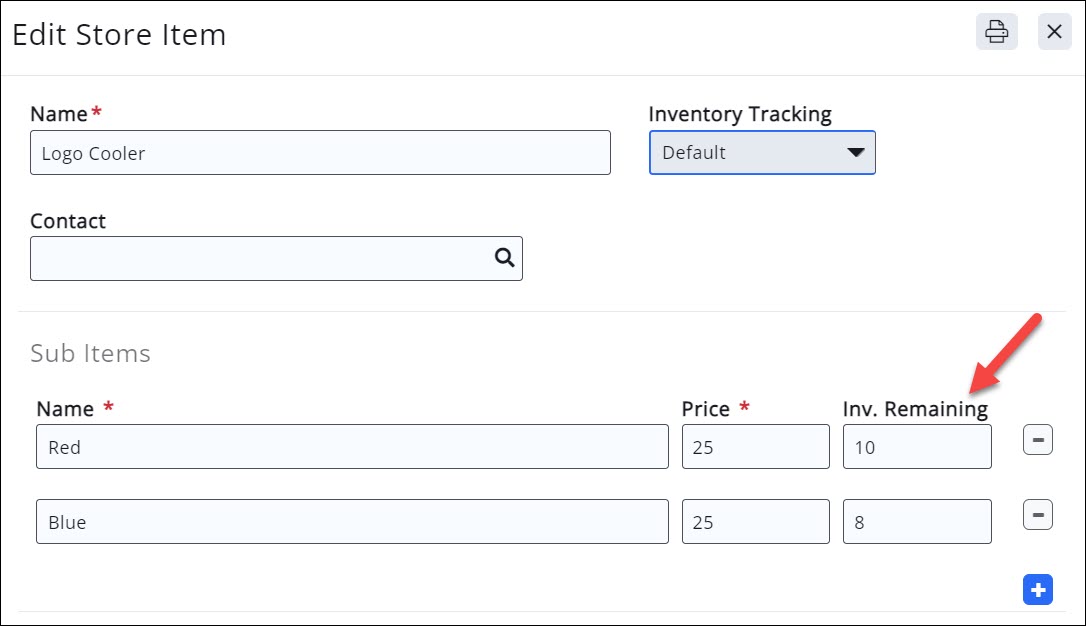Click the Contact field label
1086x626 pixels.
(68, 221)
